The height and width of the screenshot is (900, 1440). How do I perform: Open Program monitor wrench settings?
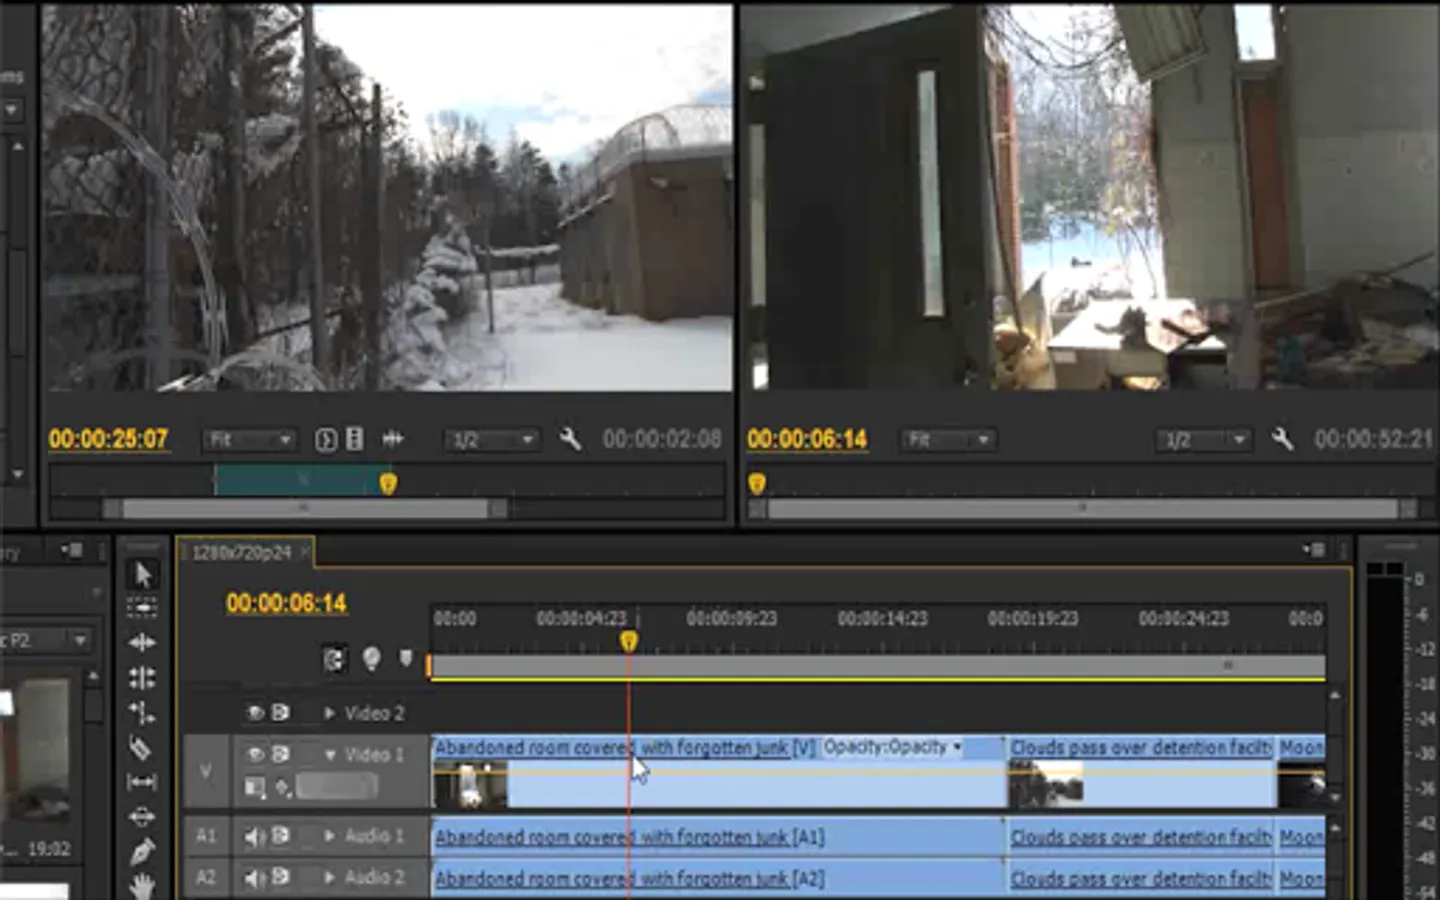[x=1282, y=439]
